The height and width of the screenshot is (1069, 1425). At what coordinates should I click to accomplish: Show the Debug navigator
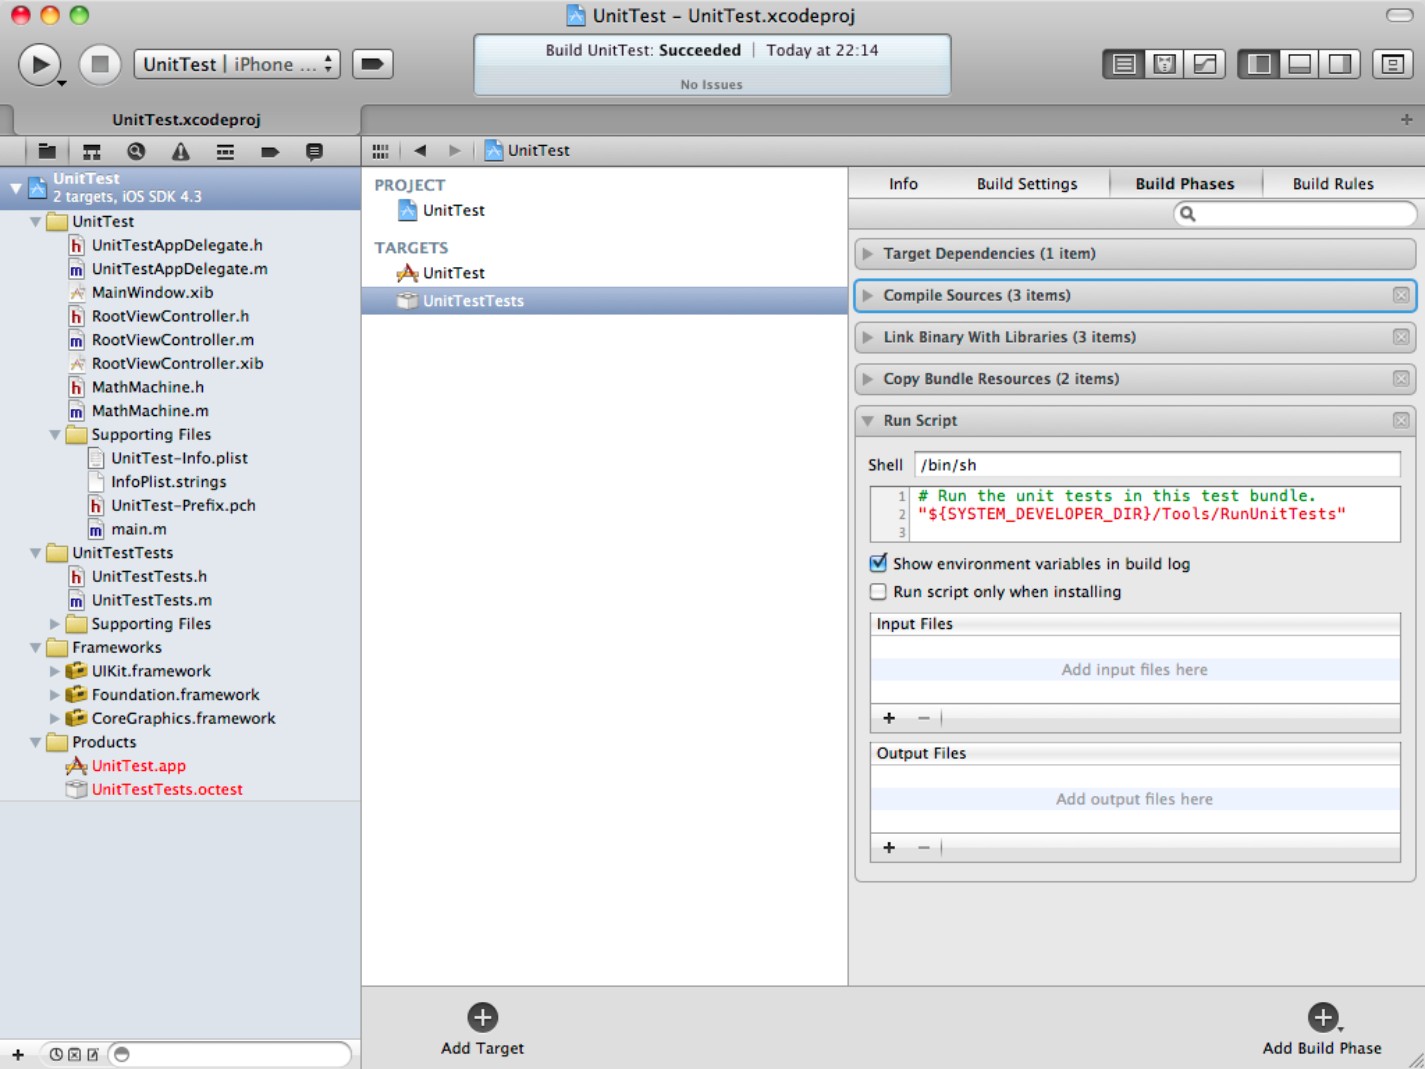click(x=225, y=151)
